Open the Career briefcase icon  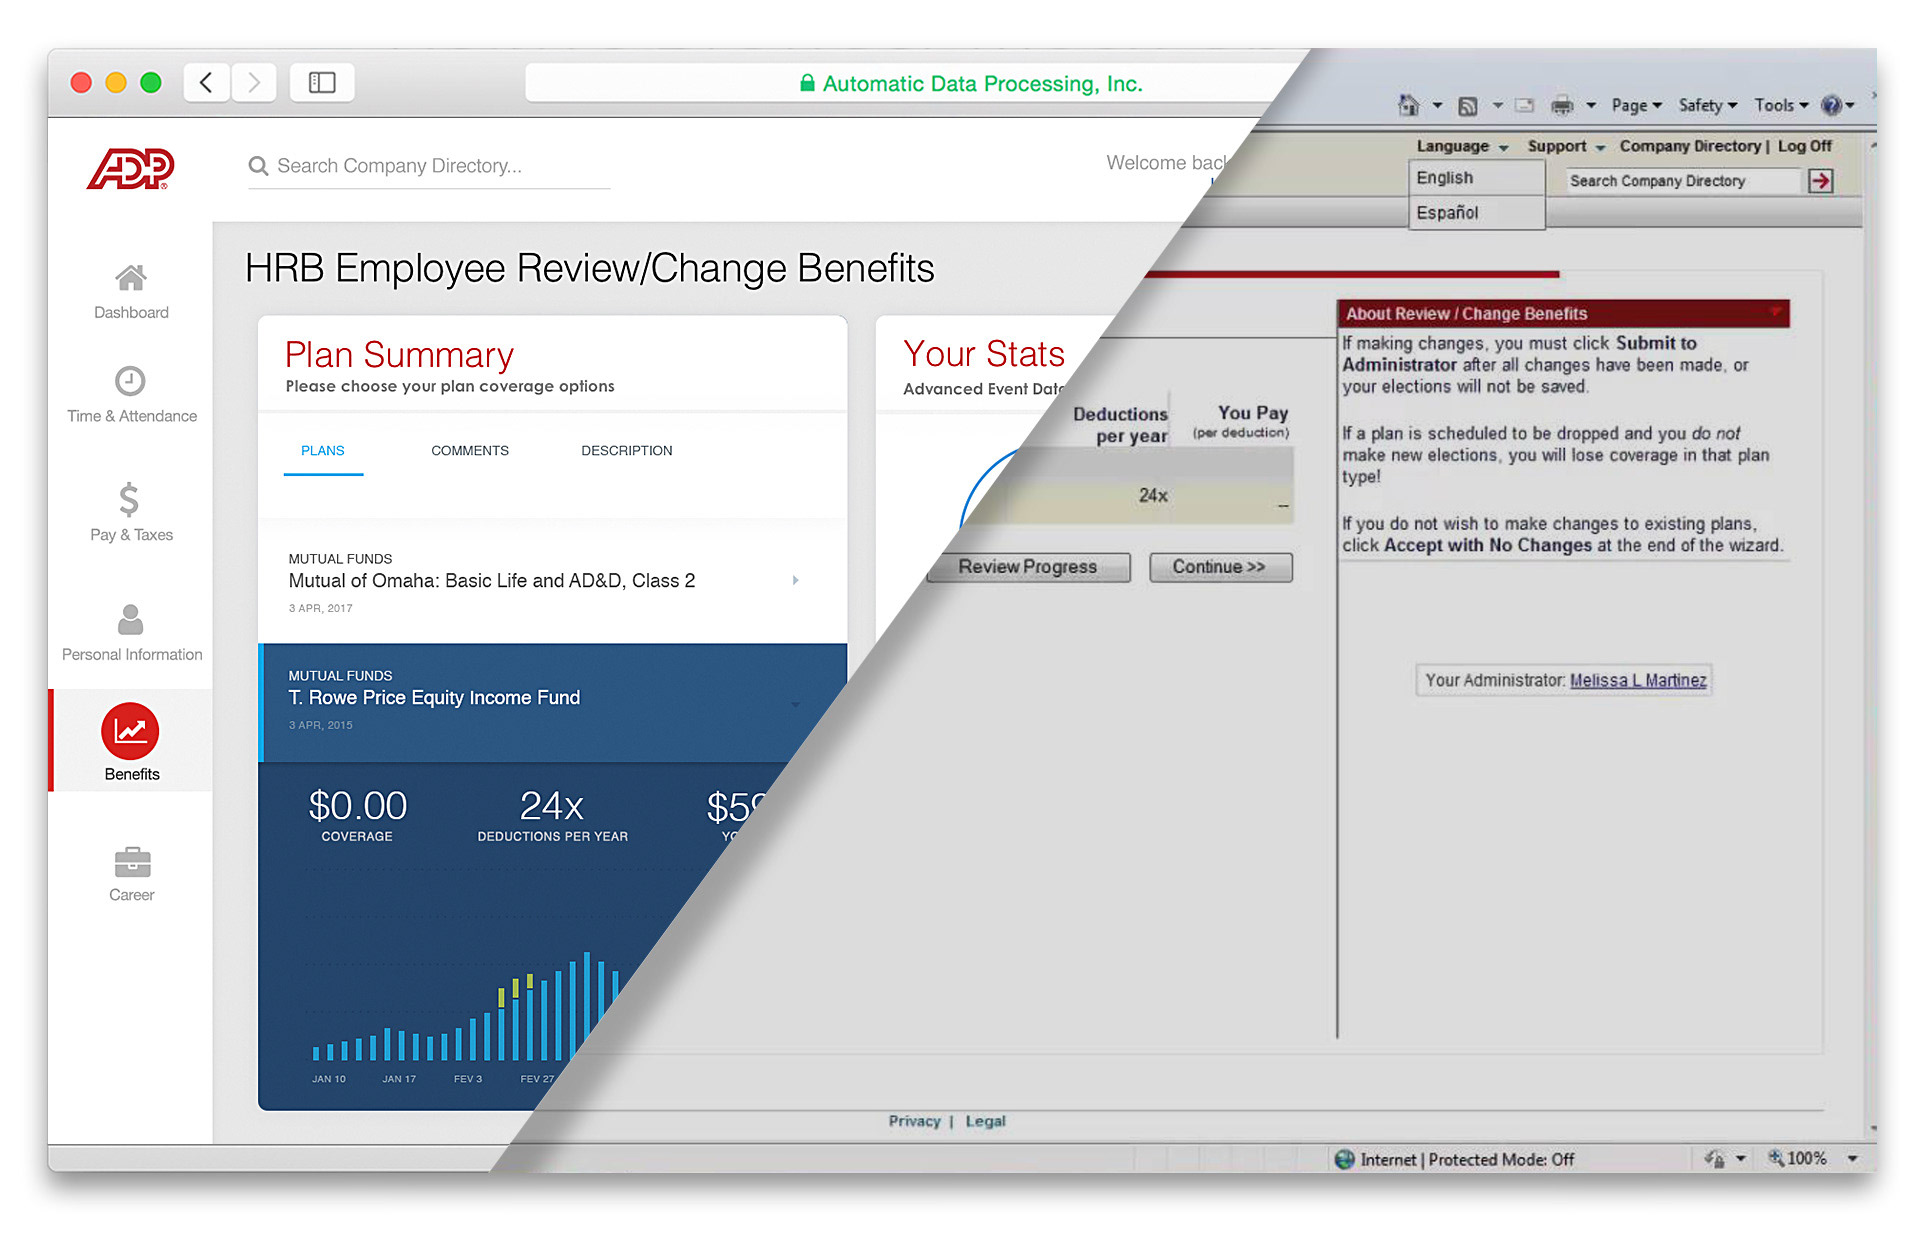[x=132, y=862]
